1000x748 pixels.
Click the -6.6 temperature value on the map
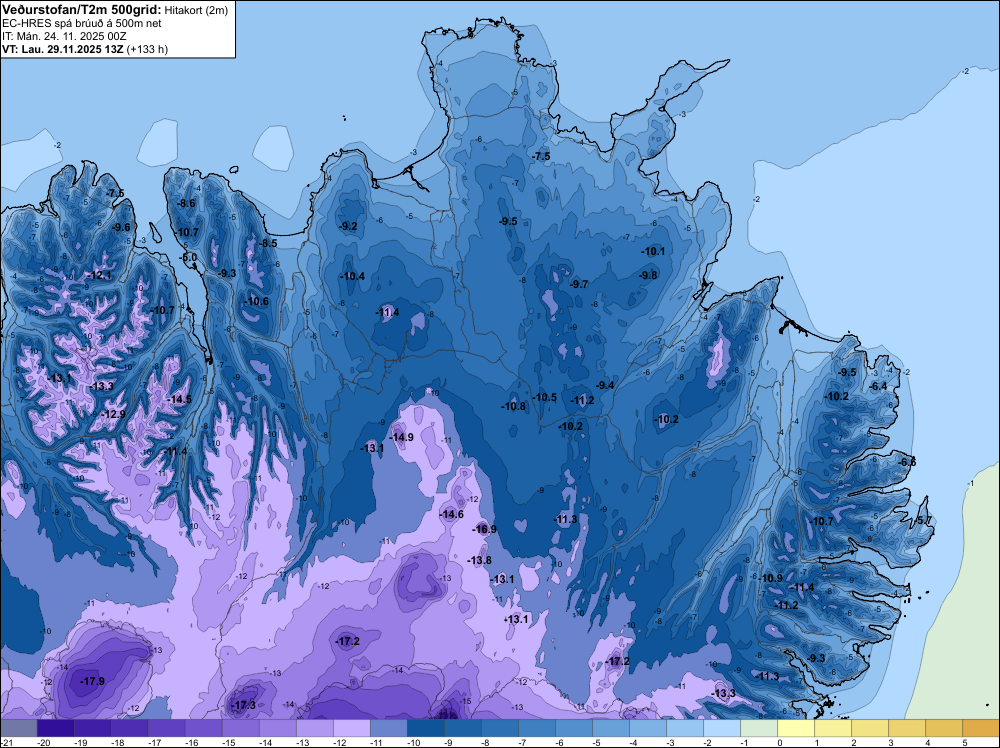coord(907,462)
